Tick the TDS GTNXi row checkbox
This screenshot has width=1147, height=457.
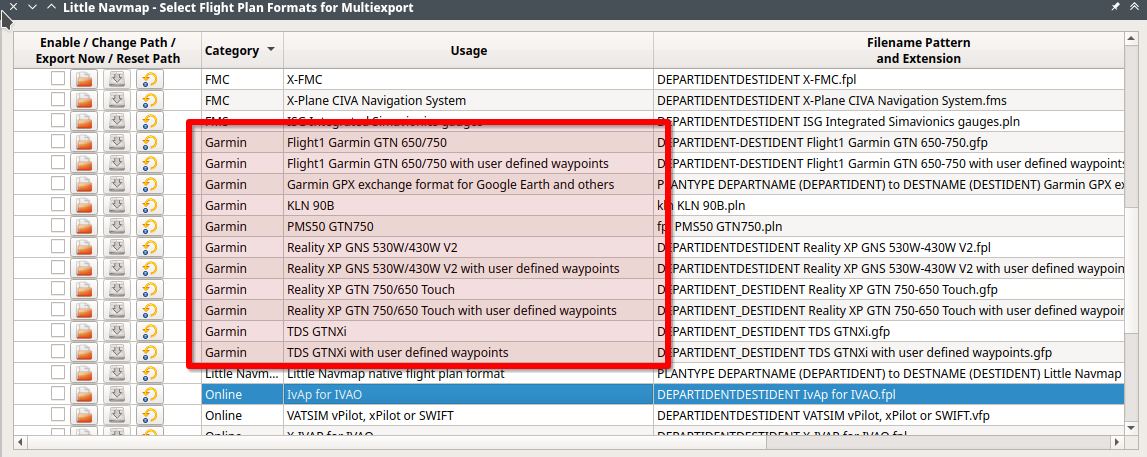pyautogui.click(x=58, y=331)
